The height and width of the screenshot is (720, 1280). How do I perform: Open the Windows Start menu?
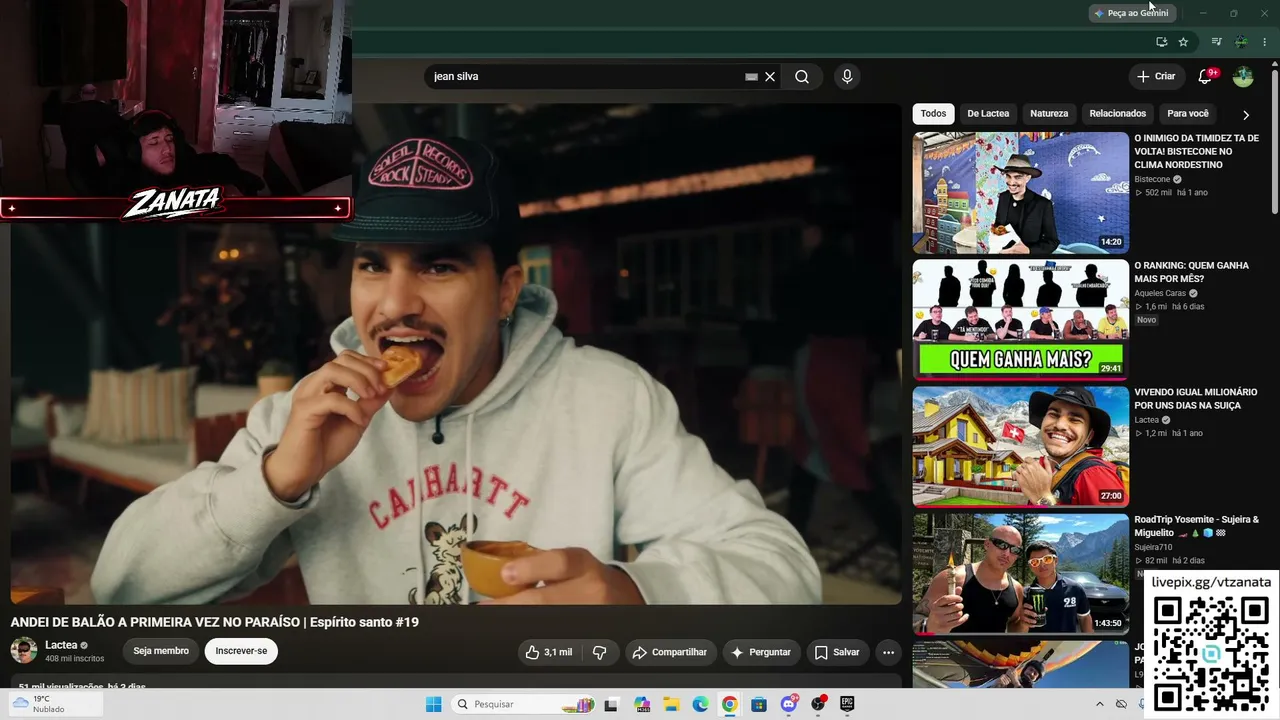[433, 704]
